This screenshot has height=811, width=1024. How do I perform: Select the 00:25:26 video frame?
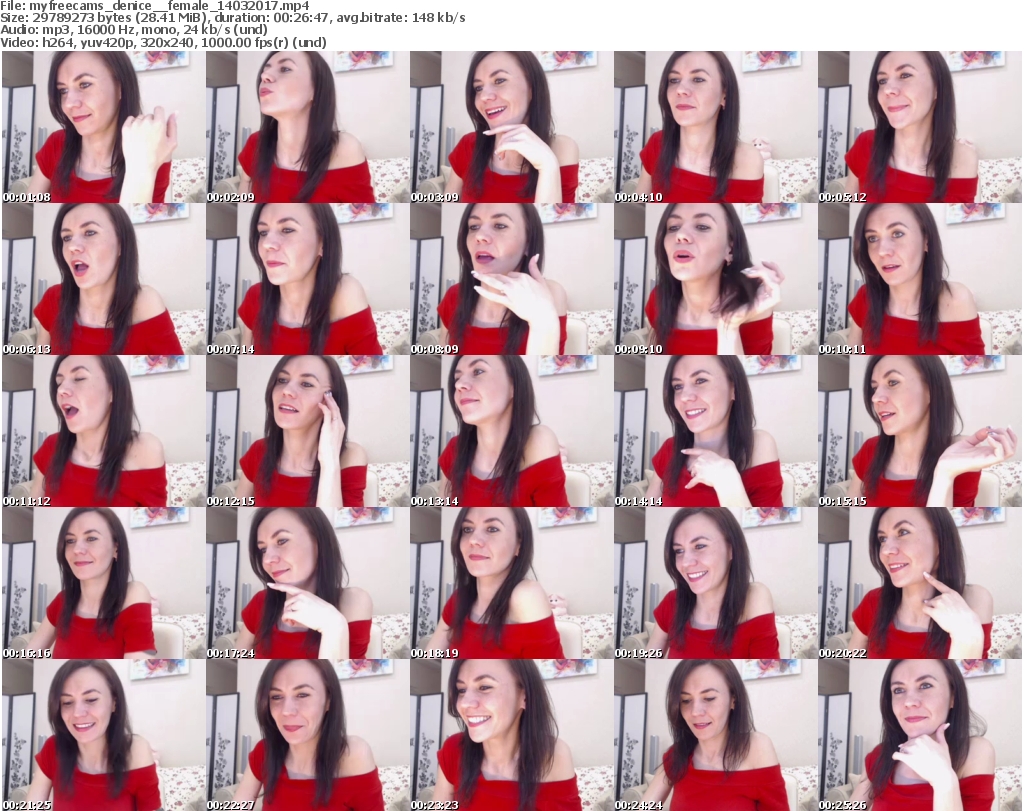coord(920,736)
